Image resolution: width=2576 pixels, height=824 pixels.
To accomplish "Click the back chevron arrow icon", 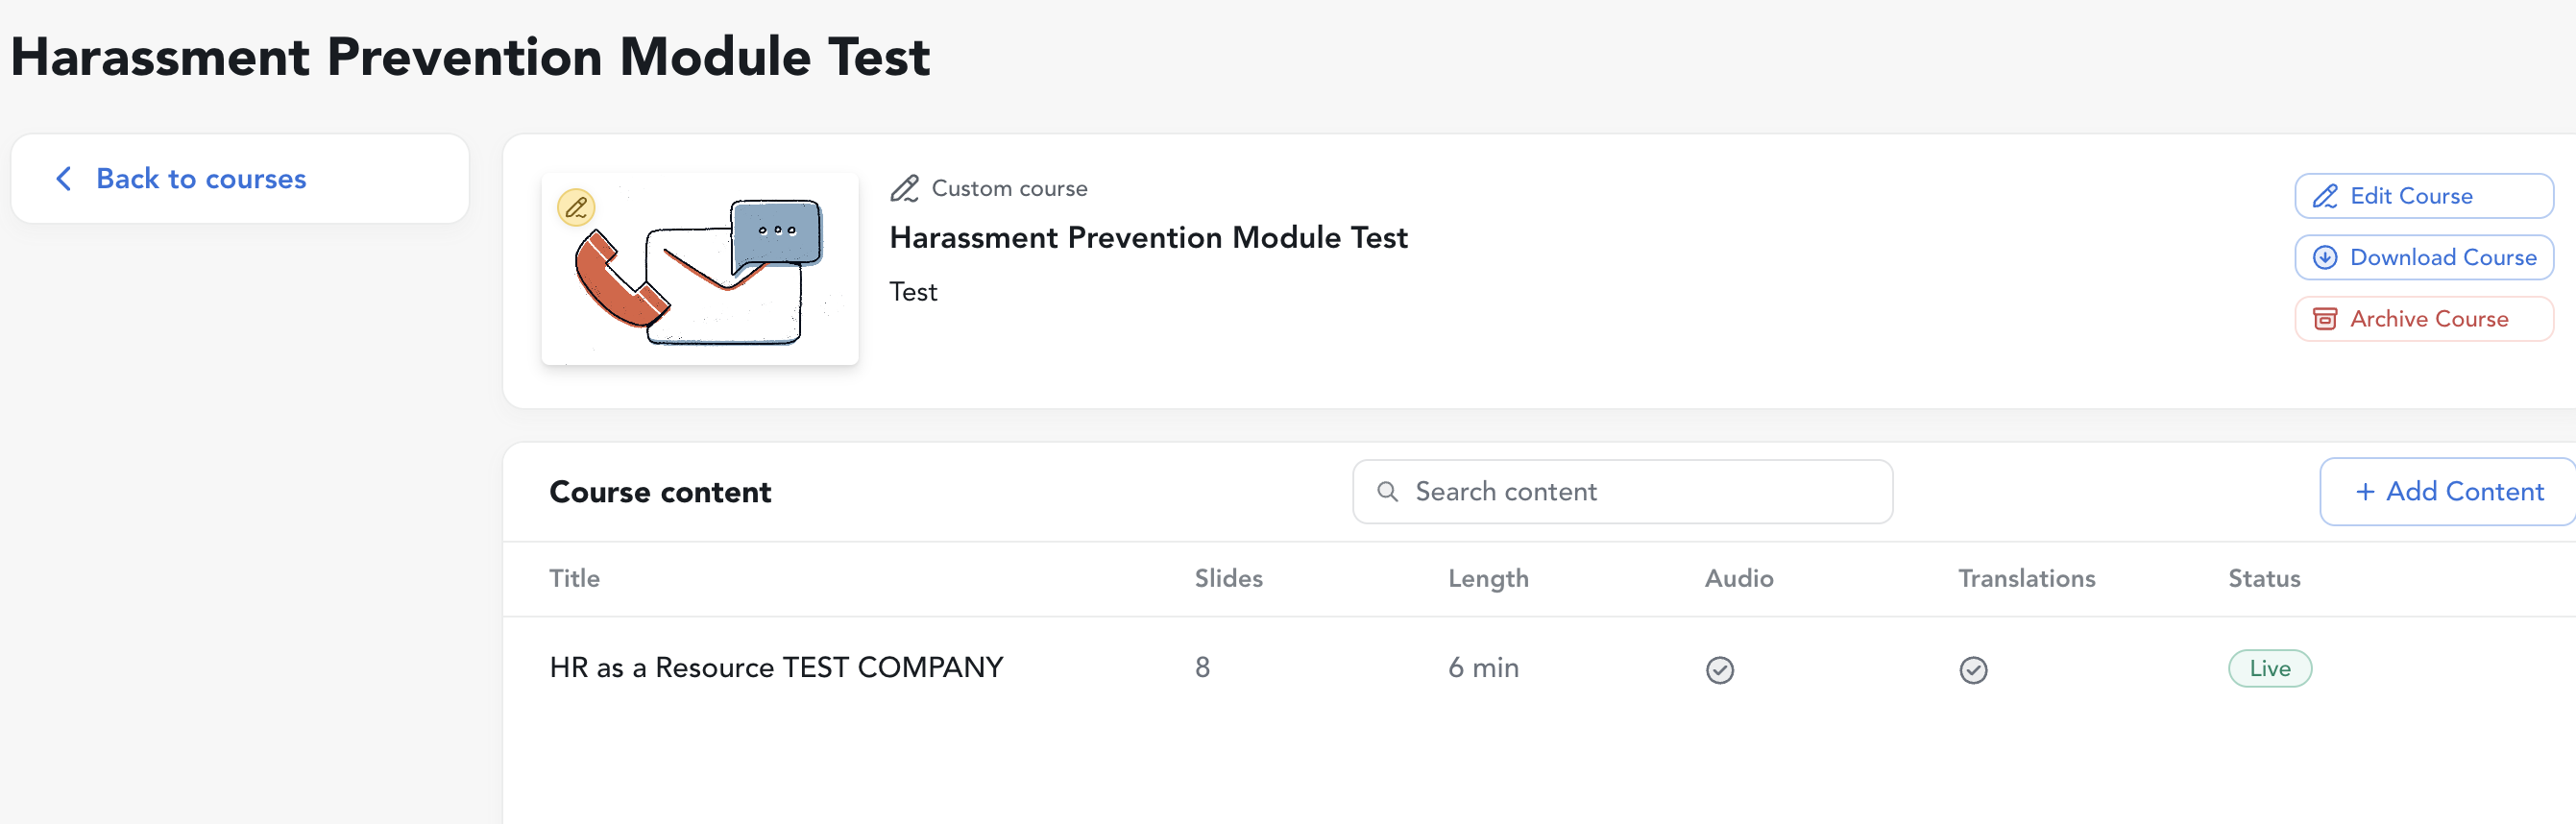I will pyautogui.click(x=64, y=179).
